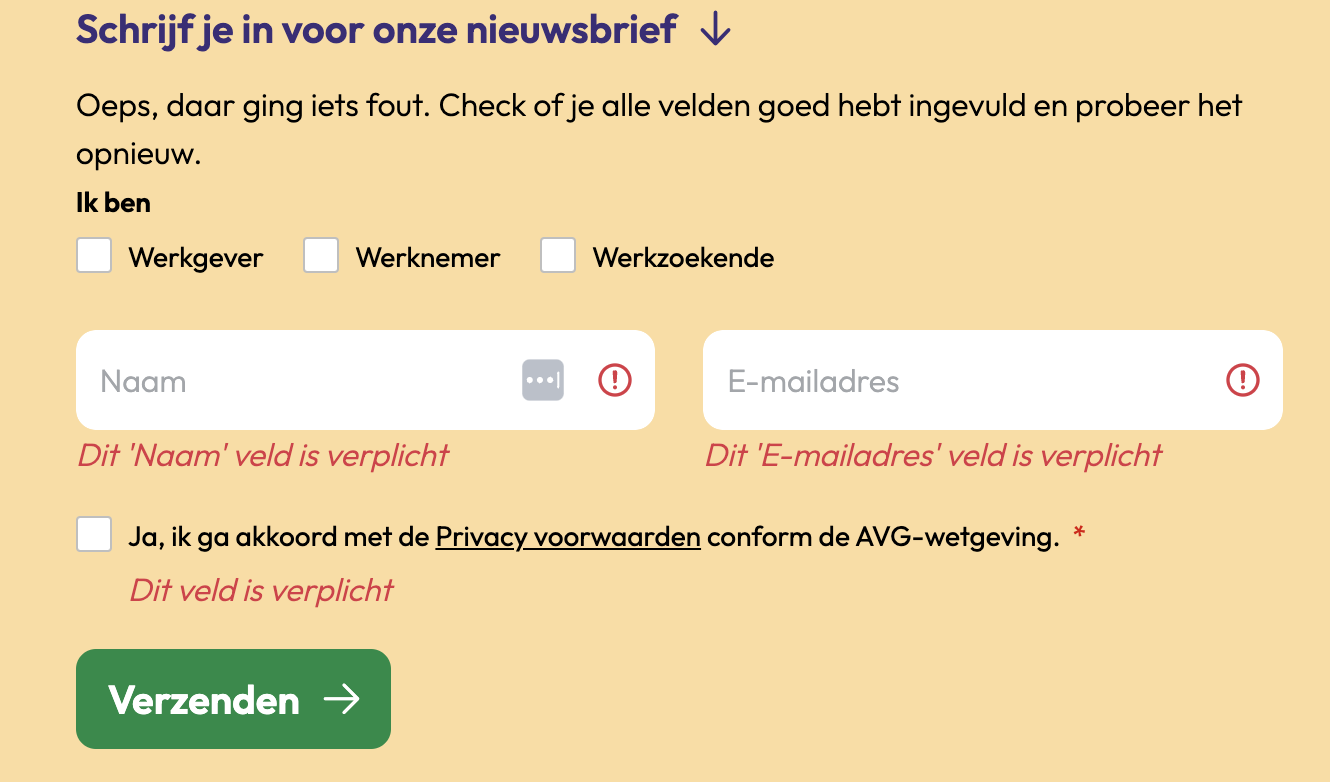Click the "Dit 'Naam' veld is verplicht" error message

point(263,456)
